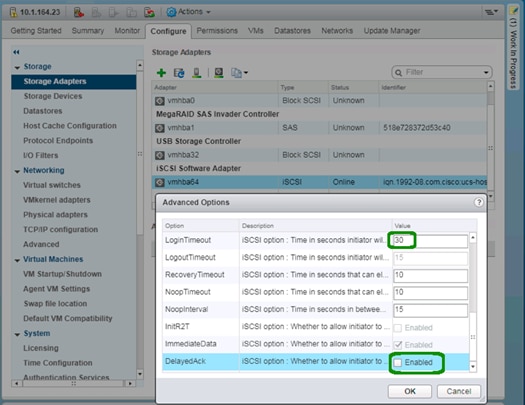This screenshot has height=405, width=525.
Task: Click the Filter search field
Action: coord(442,73)
